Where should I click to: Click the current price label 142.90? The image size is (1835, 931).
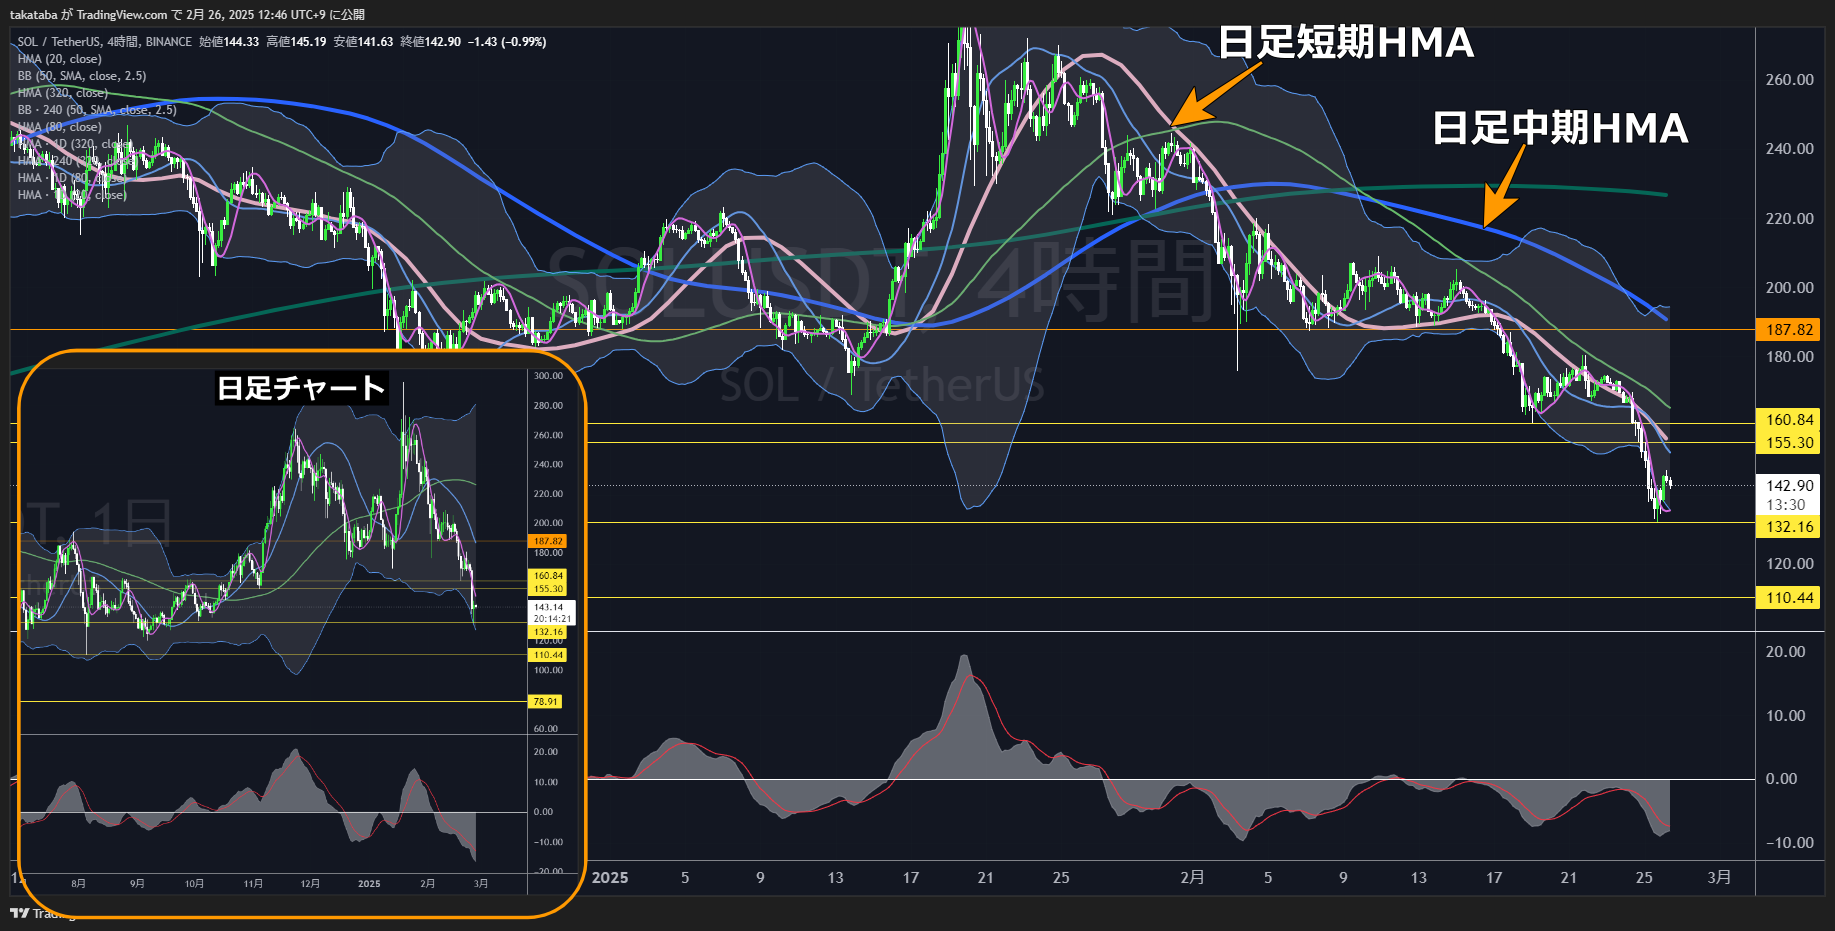[1788, 486]
